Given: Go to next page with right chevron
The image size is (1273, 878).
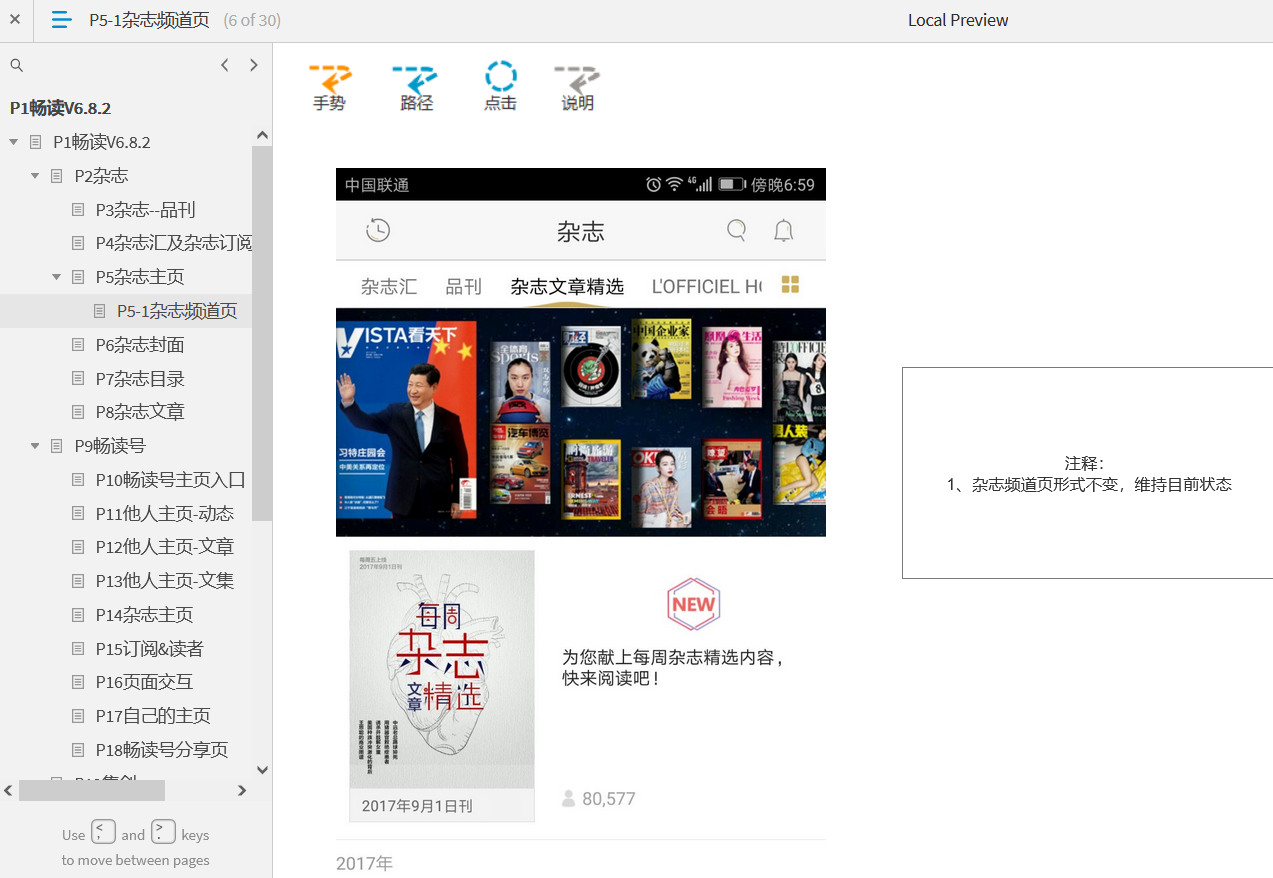Looking at the screenshot, I should (x=254, y=65).
